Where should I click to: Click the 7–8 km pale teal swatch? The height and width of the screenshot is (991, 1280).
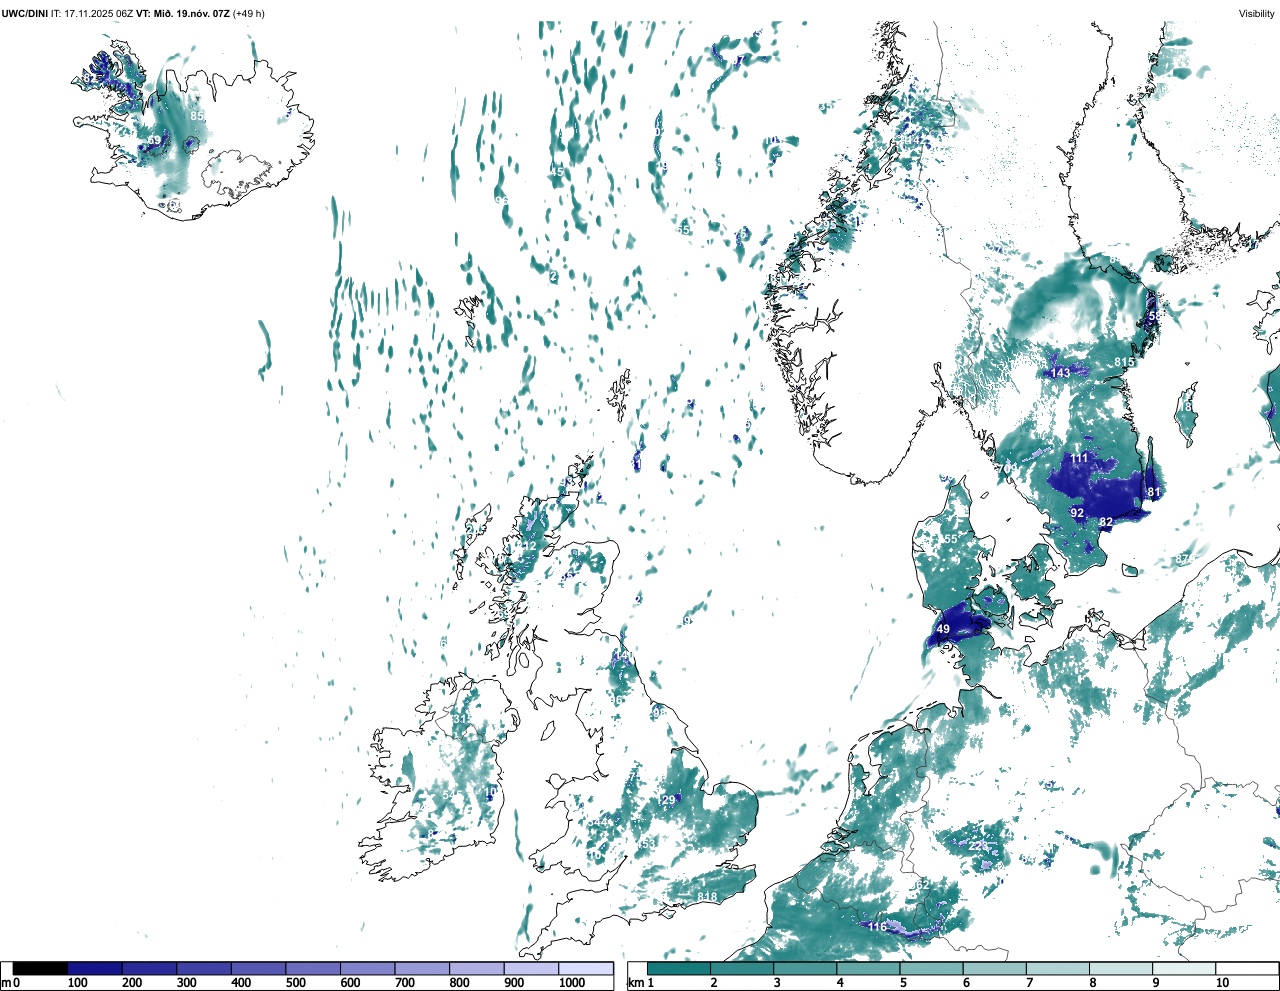point(1057,968)
